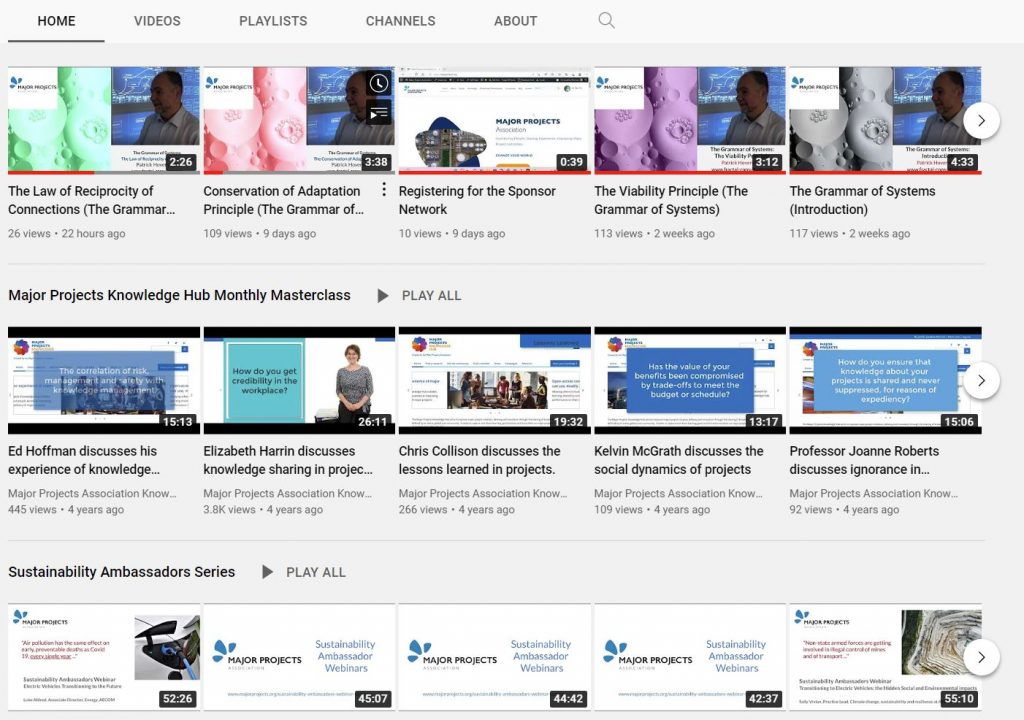The image size is (1024, 720).
Task: Click play triangle next to Masterclass PLAY ALL
Action: point(383,295)
